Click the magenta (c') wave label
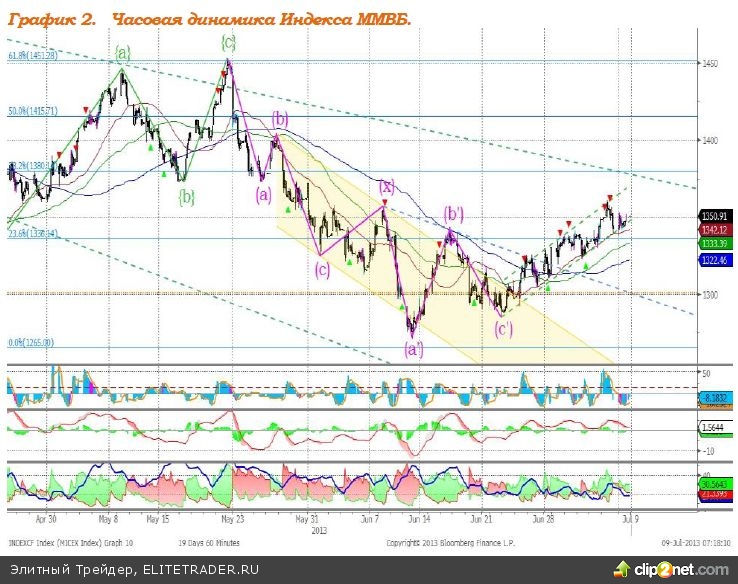The height and width of the screenshot is (584, 738). 503,328
